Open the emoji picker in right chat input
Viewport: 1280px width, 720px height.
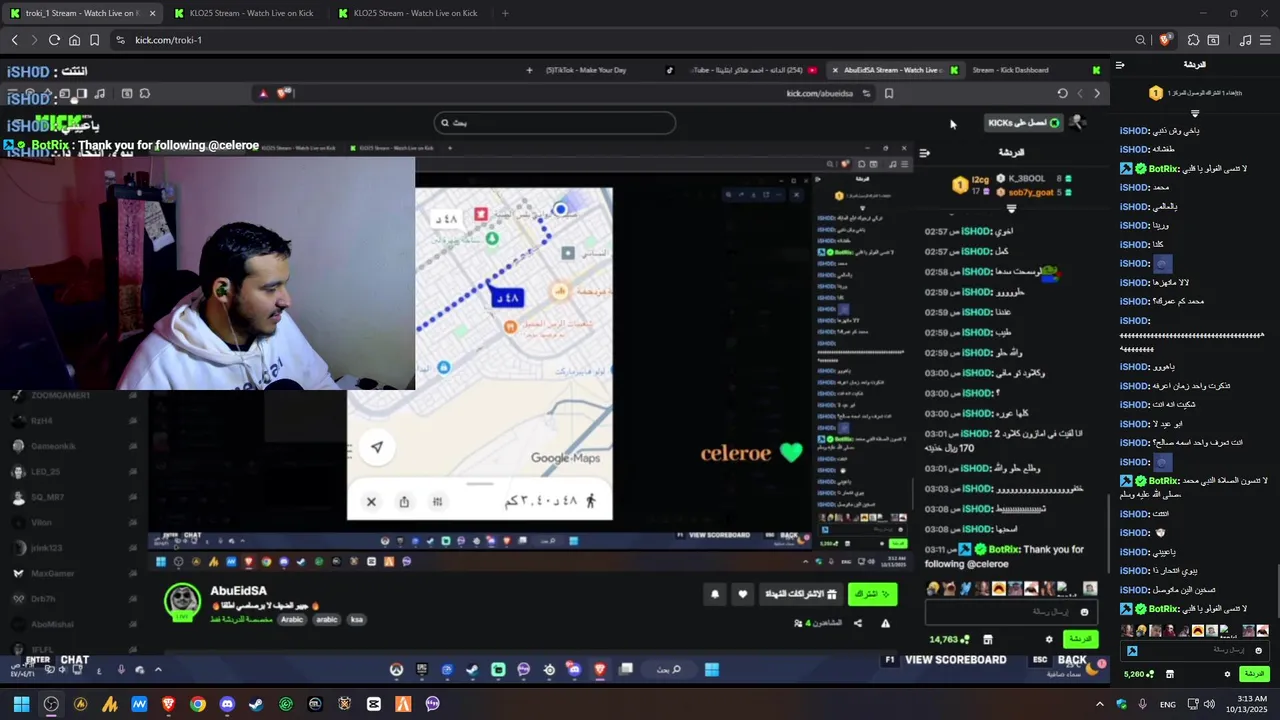click(1258, 650)
